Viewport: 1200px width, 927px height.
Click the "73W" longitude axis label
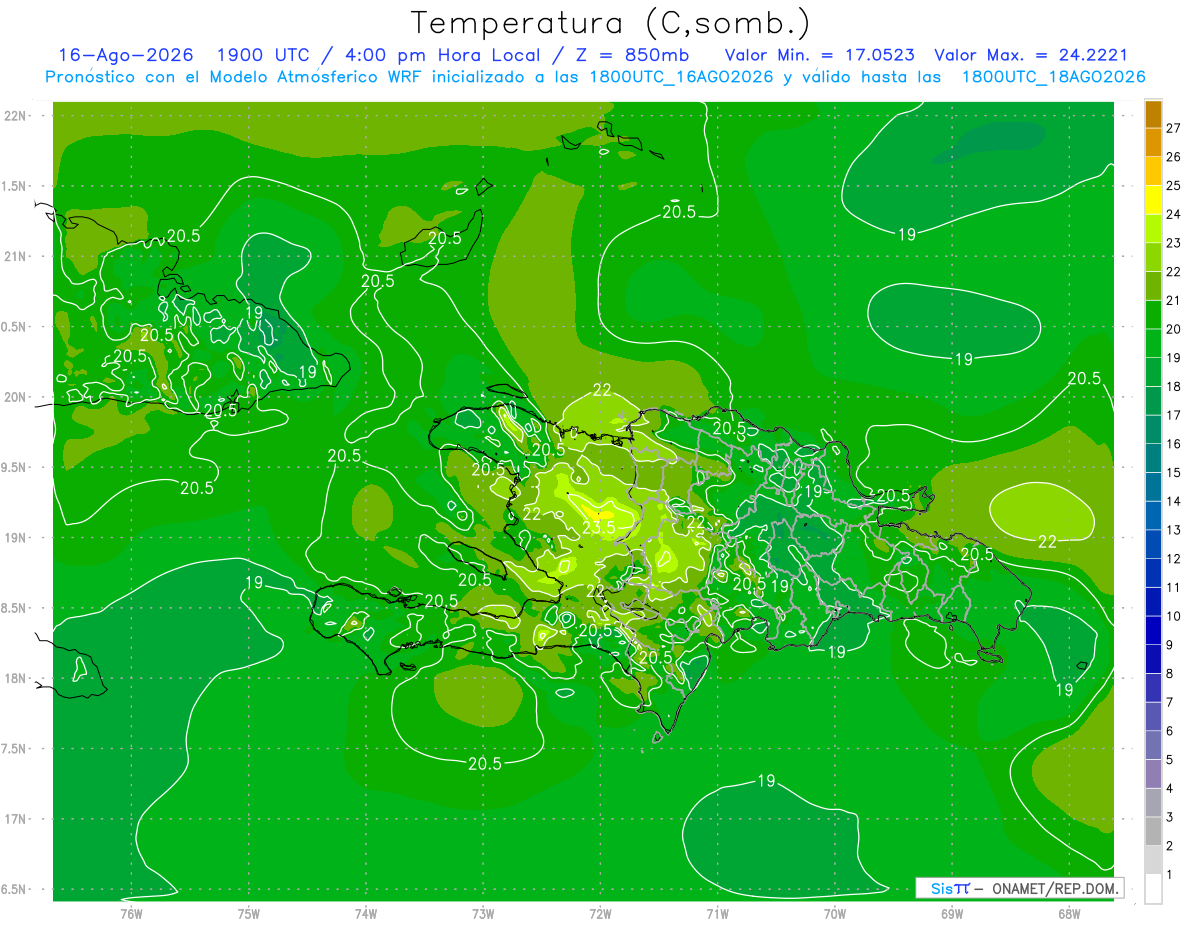(483, 913)
